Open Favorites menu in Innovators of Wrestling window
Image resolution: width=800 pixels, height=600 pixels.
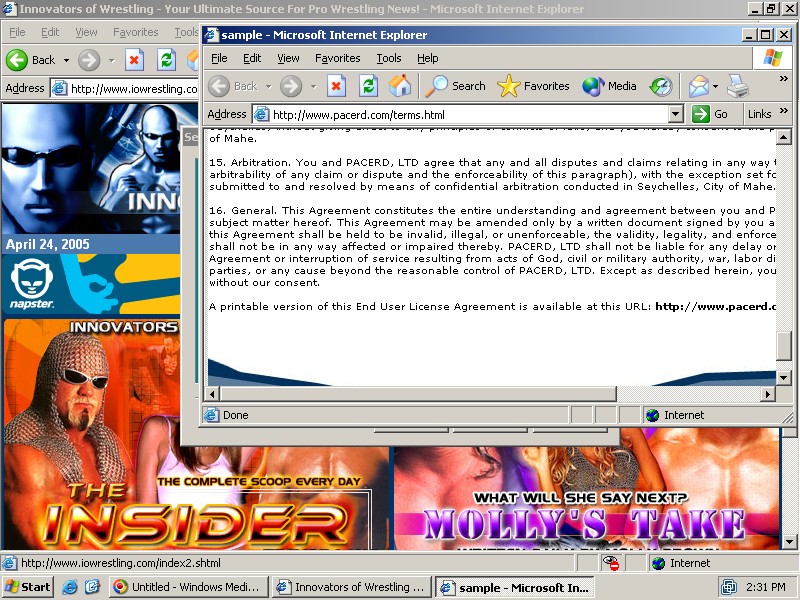(136, 32)
